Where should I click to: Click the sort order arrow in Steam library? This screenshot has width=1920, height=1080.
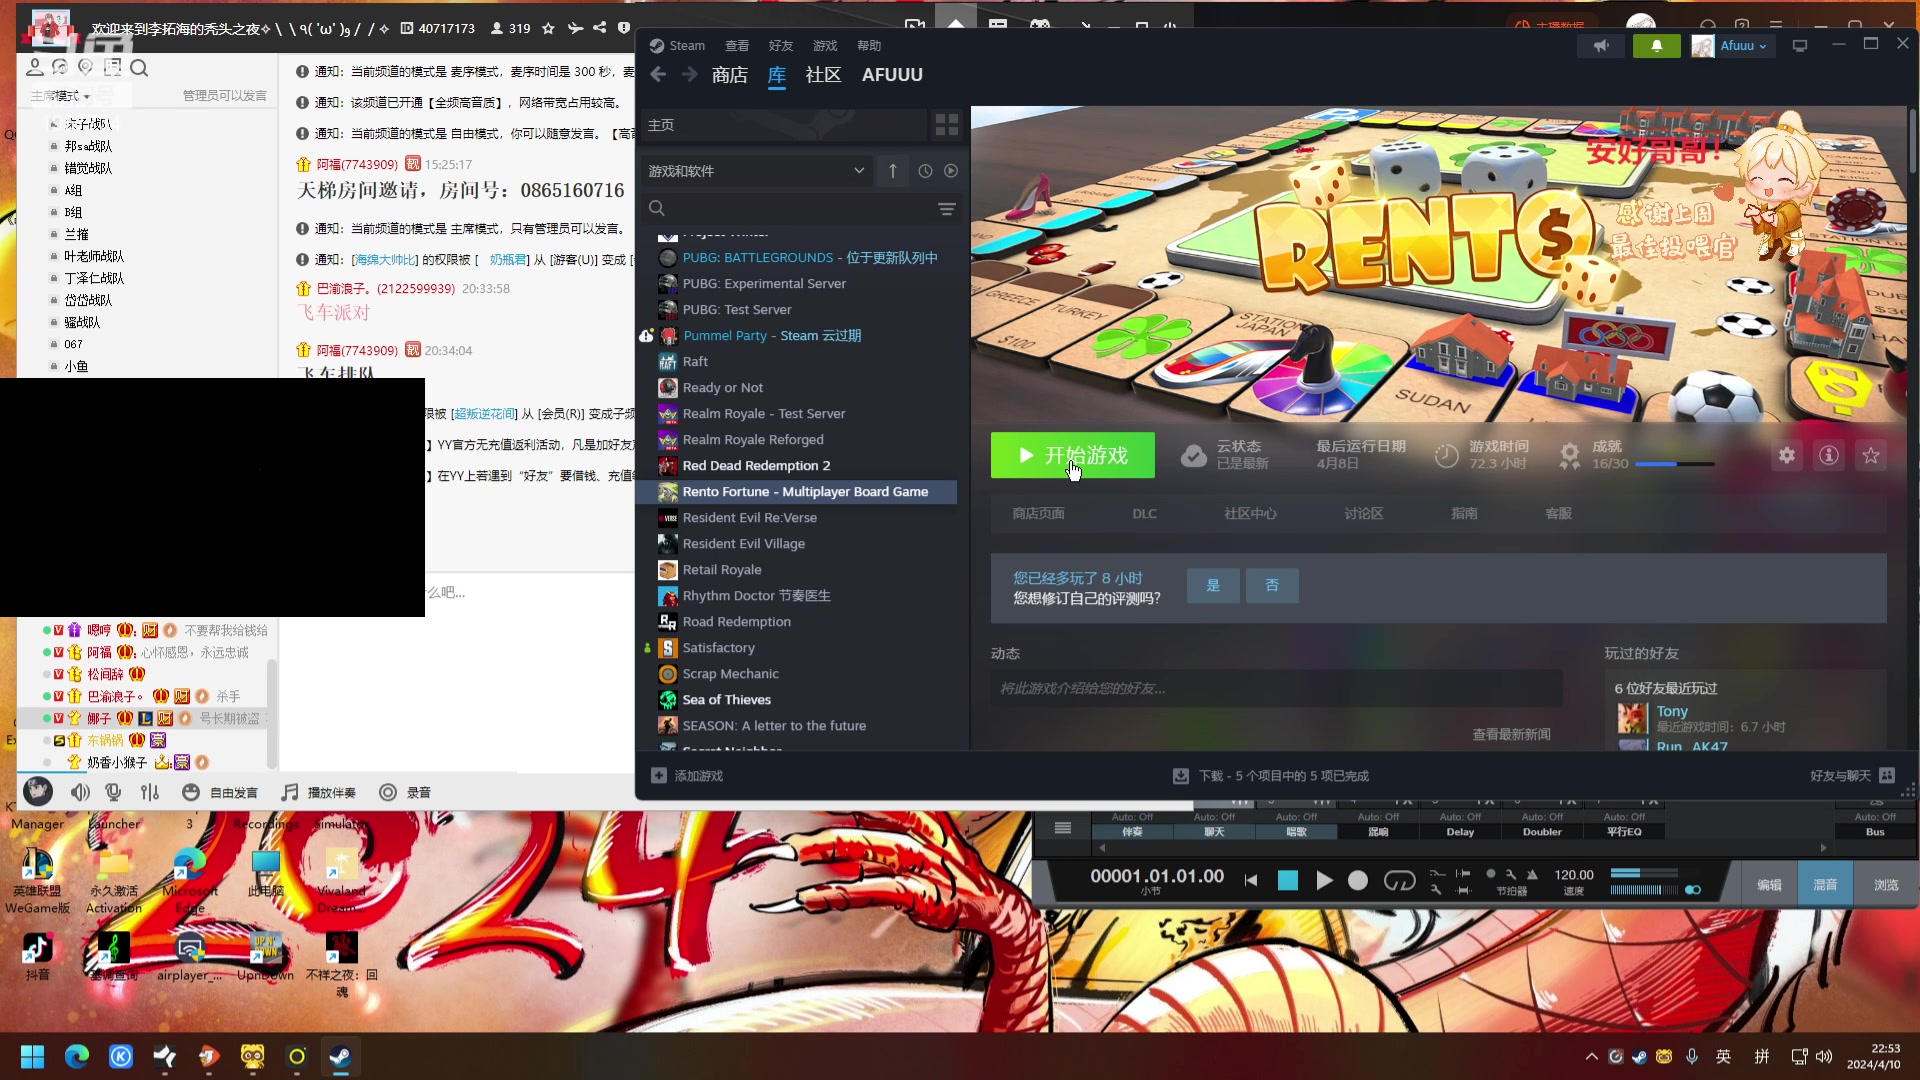(893, 171)
